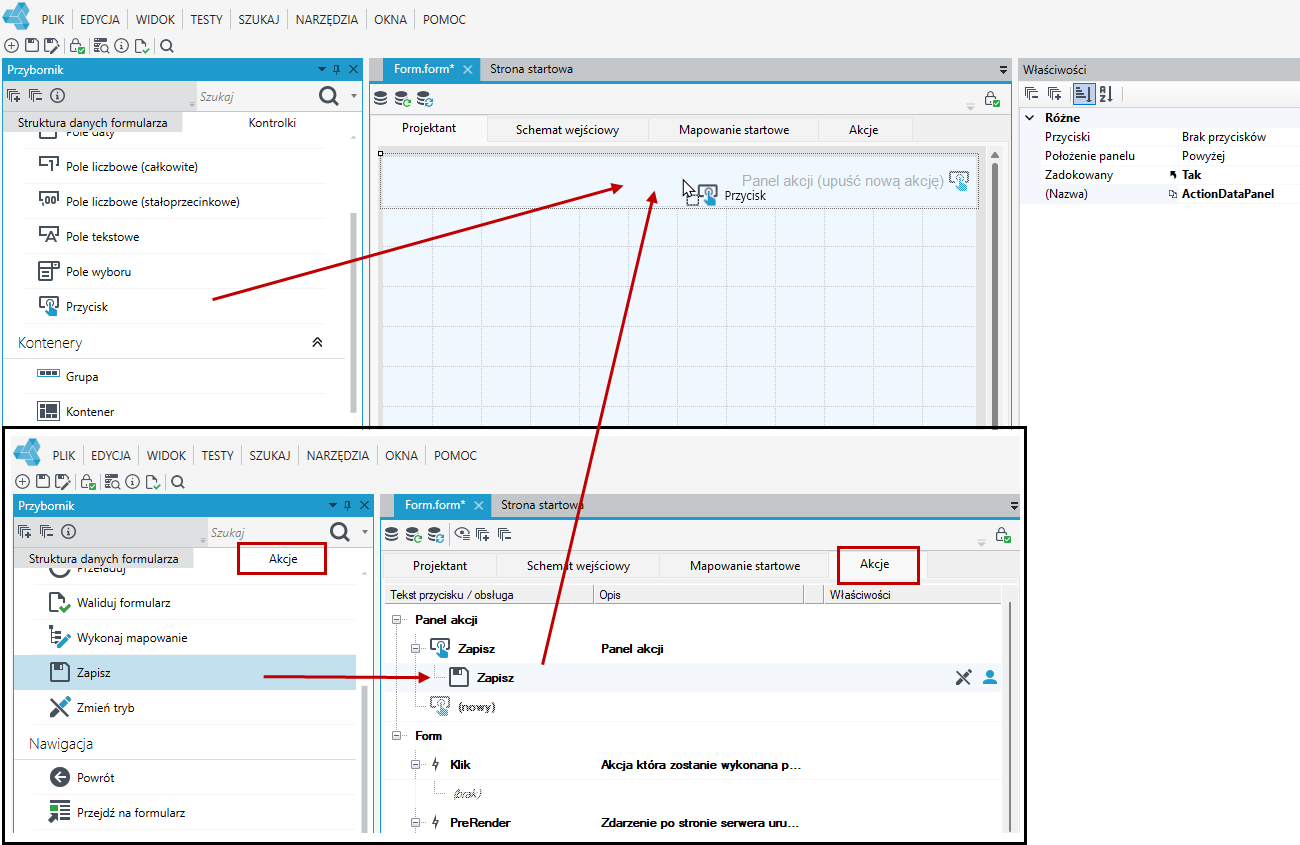Click the edit tools icon on the Zapisz action row
This screenshot has width=1300, height=845.
point(963,677)
